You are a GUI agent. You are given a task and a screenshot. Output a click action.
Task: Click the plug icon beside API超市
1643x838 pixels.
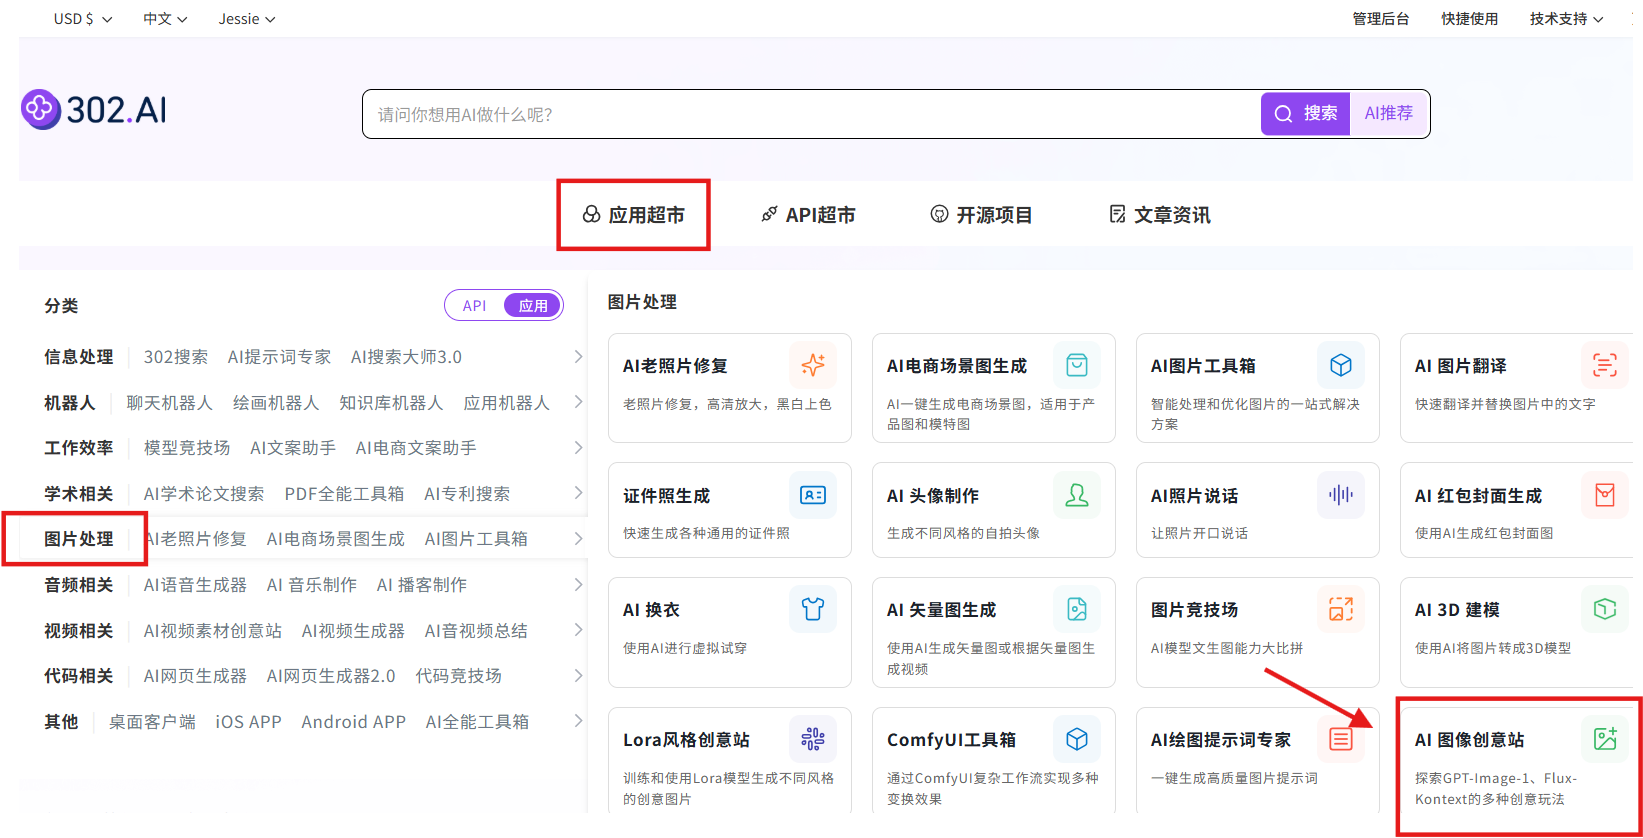click(769, 214)
